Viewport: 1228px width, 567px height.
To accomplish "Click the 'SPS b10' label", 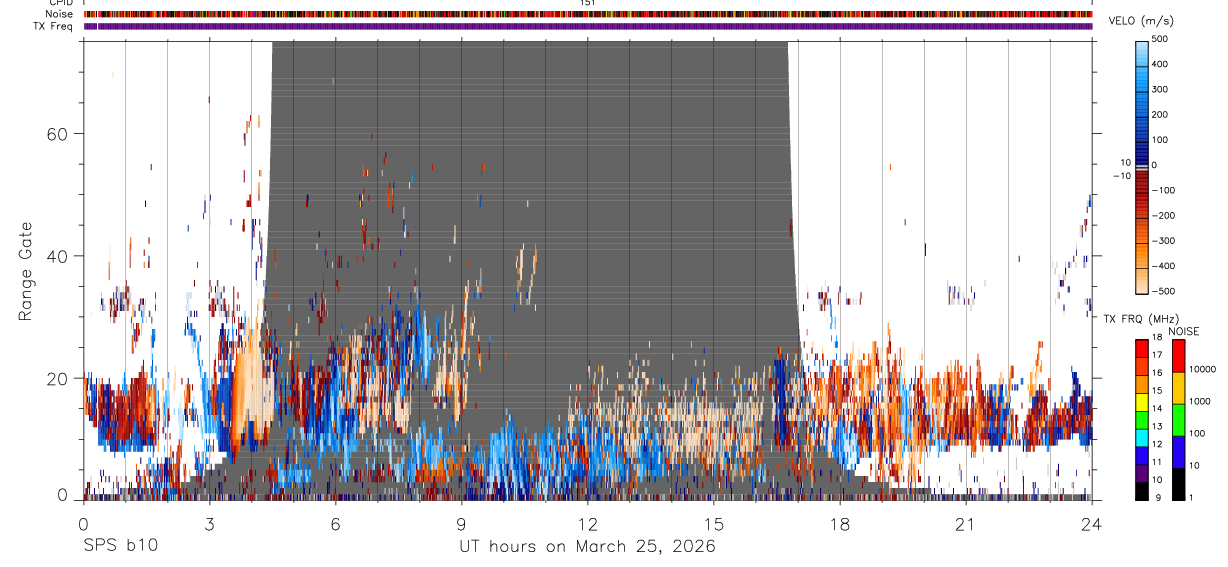I will click(x=119, y=546).
